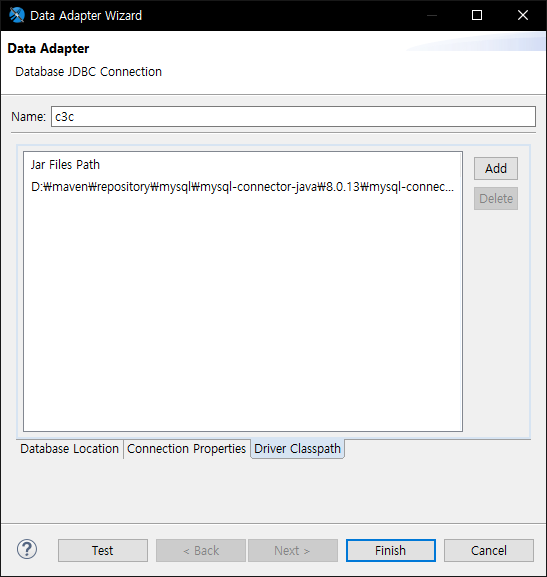
Task: Test the JDBC connection
Action: click(103, 551)
